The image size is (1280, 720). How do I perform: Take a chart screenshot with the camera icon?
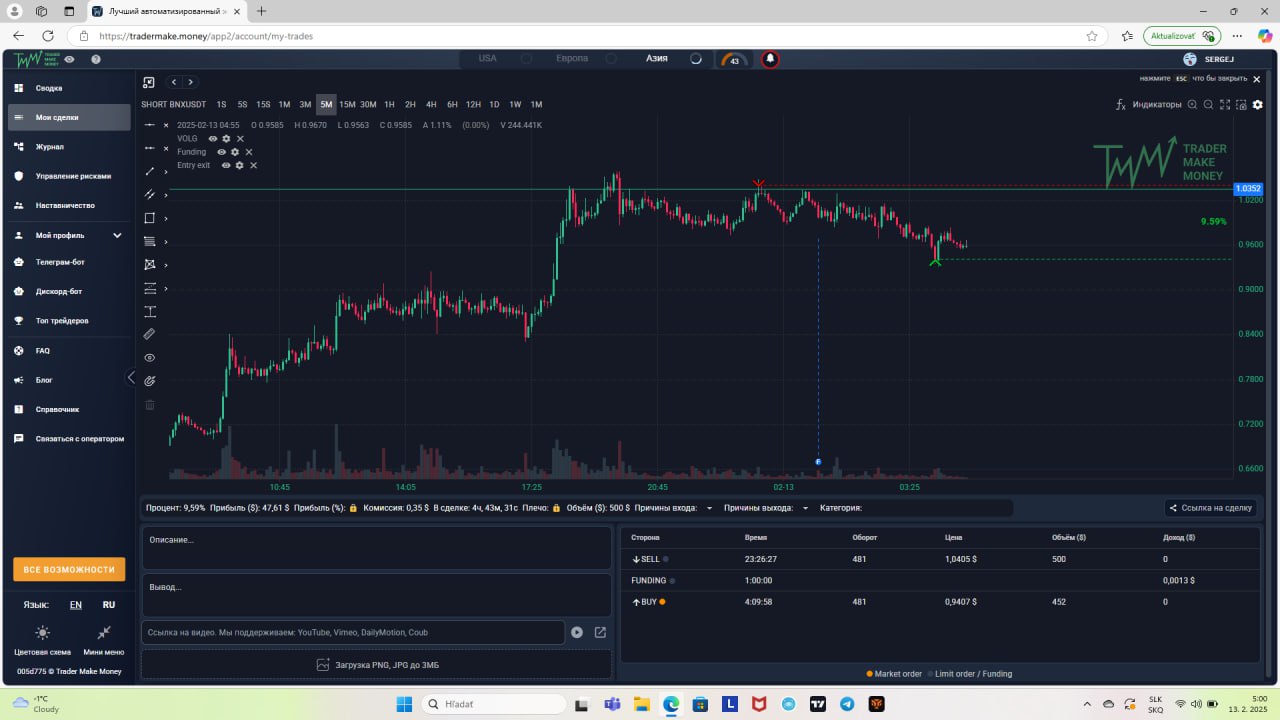[1241, 104]
